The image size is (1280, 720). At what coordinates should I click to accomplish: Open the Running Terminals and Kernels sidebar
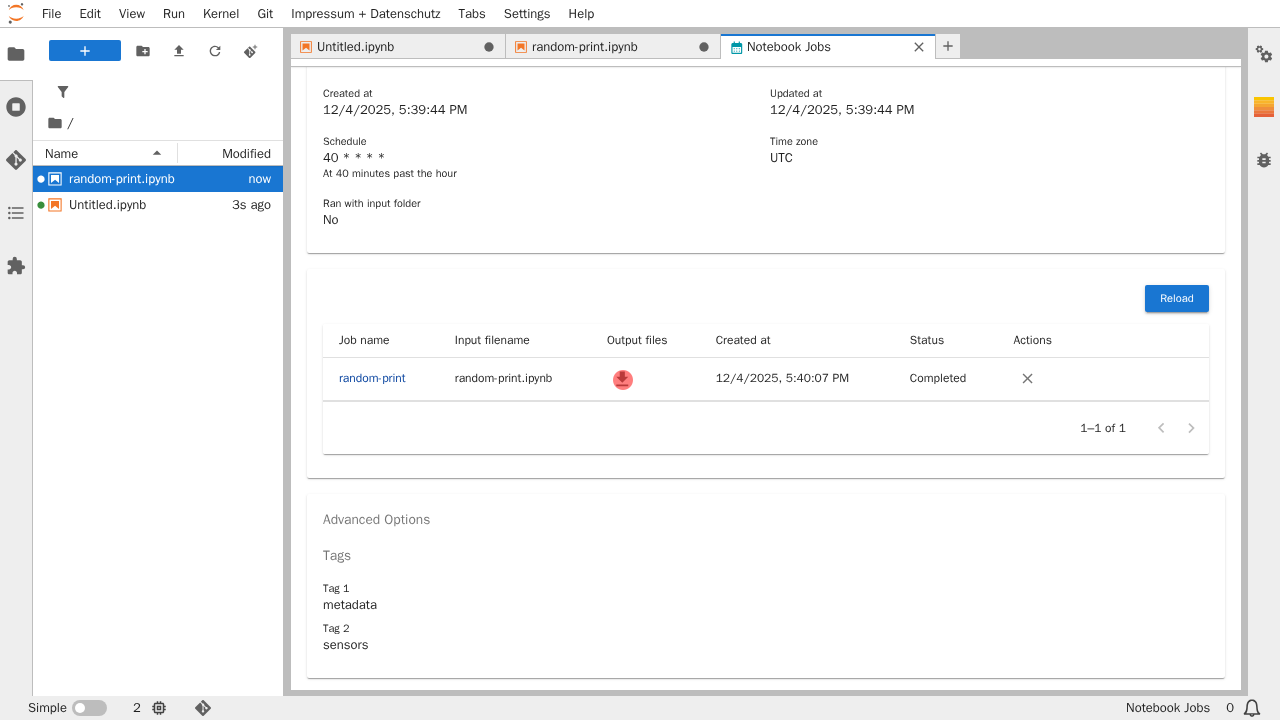pyautogui.click(x=16, y=107)
